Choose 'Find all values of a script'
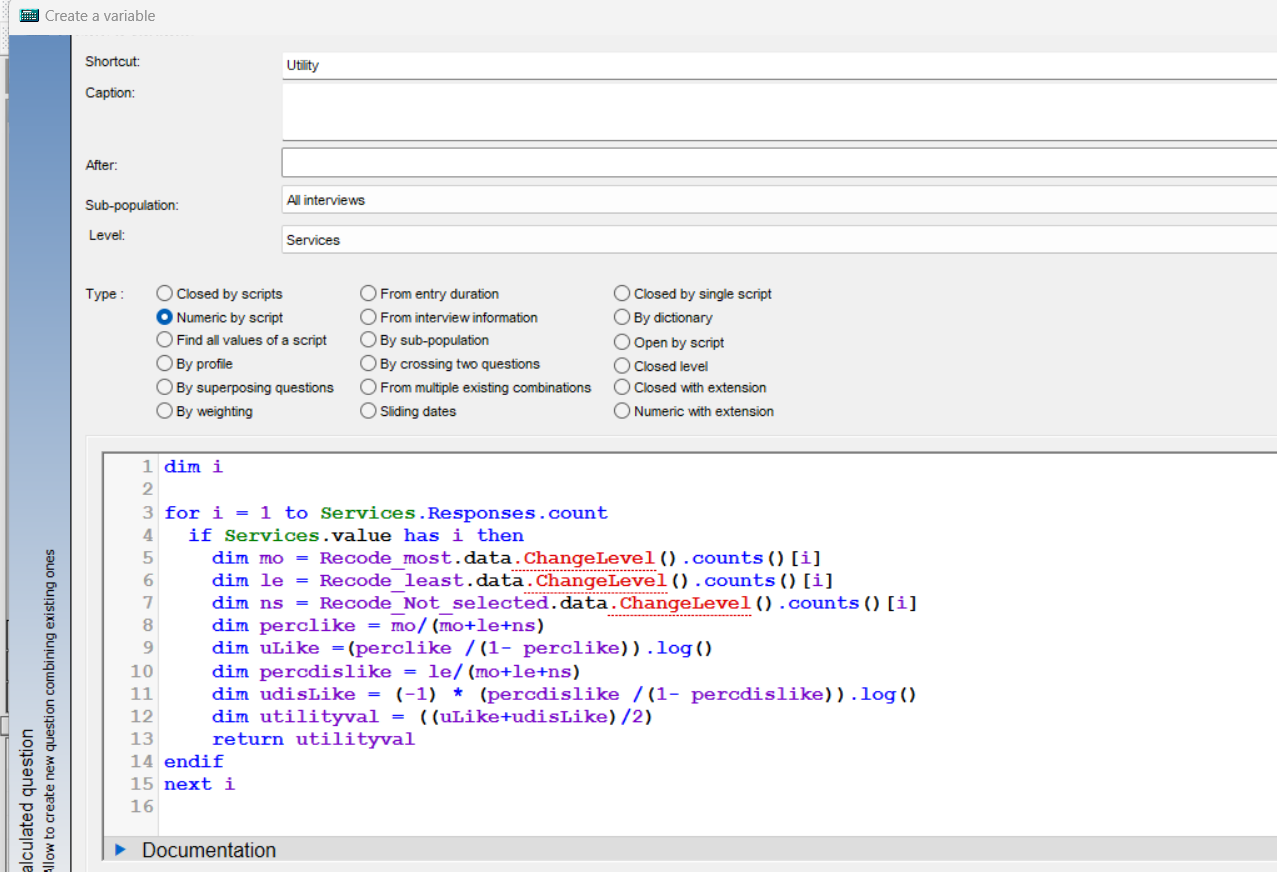 (164, 340)
